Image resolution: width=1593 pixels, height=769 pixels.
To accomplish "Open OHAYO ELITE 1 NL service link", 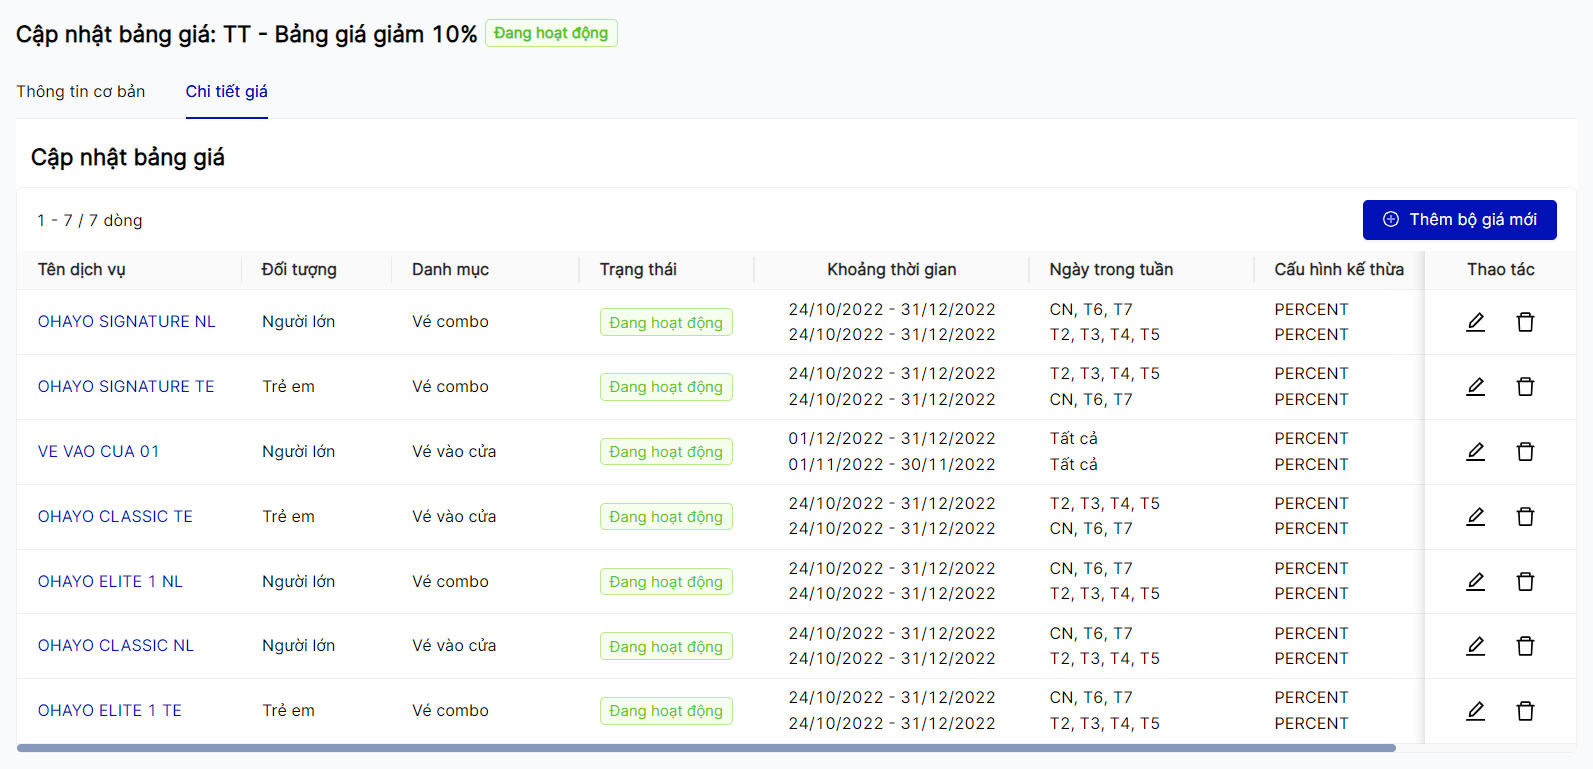I will point(110,582).
